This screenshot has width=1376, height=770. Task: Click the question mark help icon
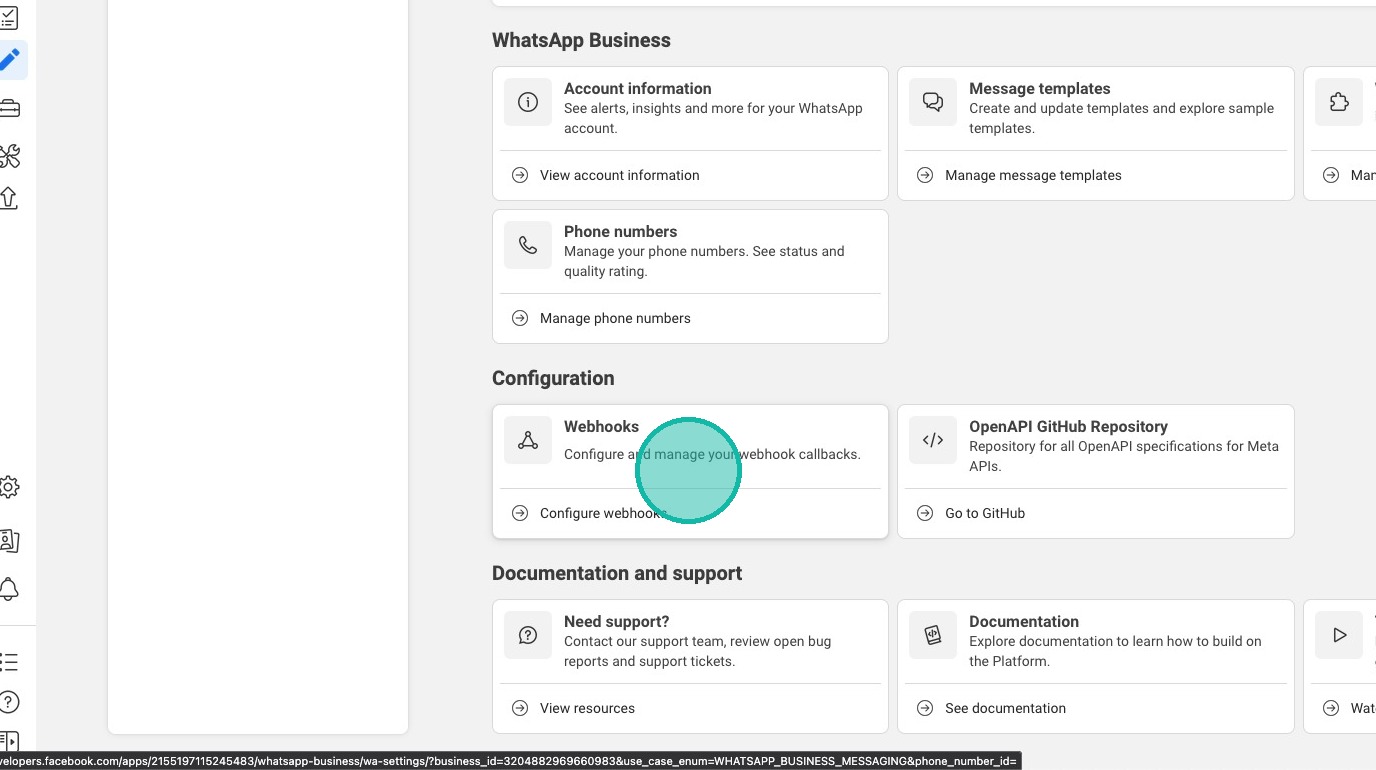pos(9,702)
